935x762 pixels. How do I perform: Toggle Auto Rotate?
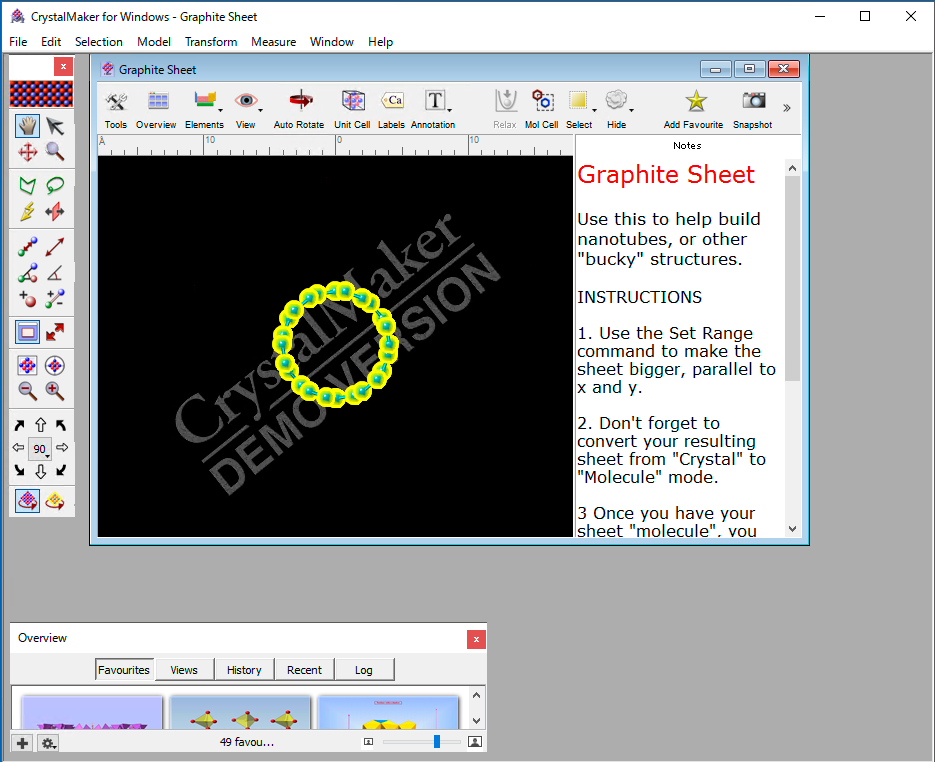[x=299, y=109]
